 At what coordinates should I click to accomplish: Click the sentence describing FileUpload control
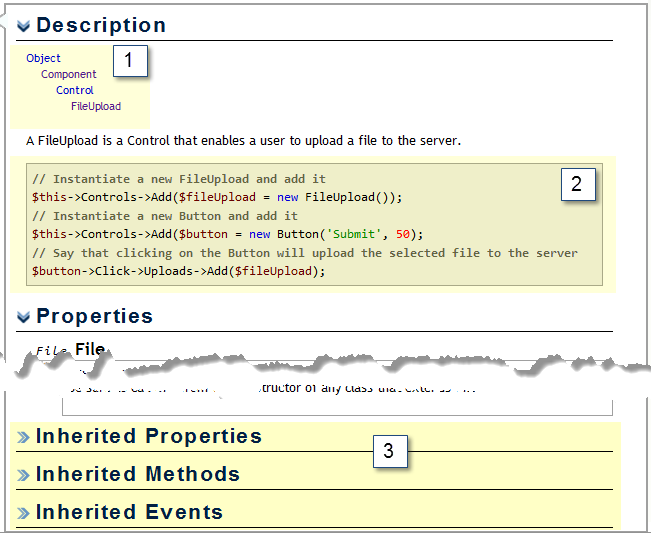click(243, 141)
